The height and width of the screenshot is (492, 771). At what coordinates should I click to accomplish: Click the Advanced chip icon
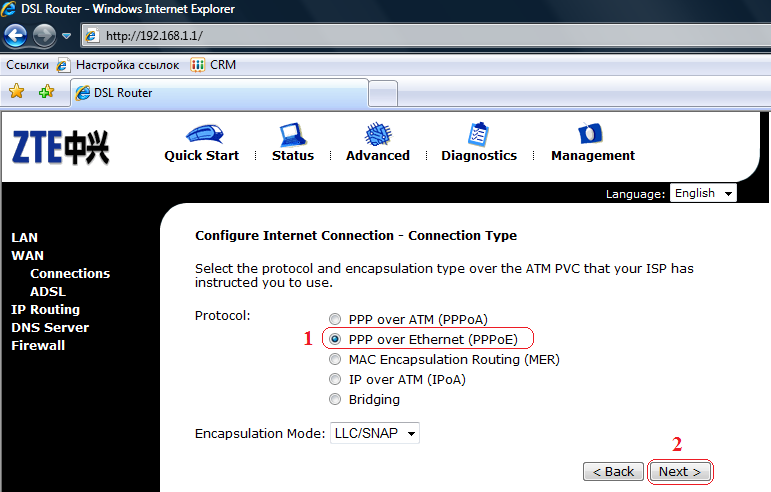(377, 134)
